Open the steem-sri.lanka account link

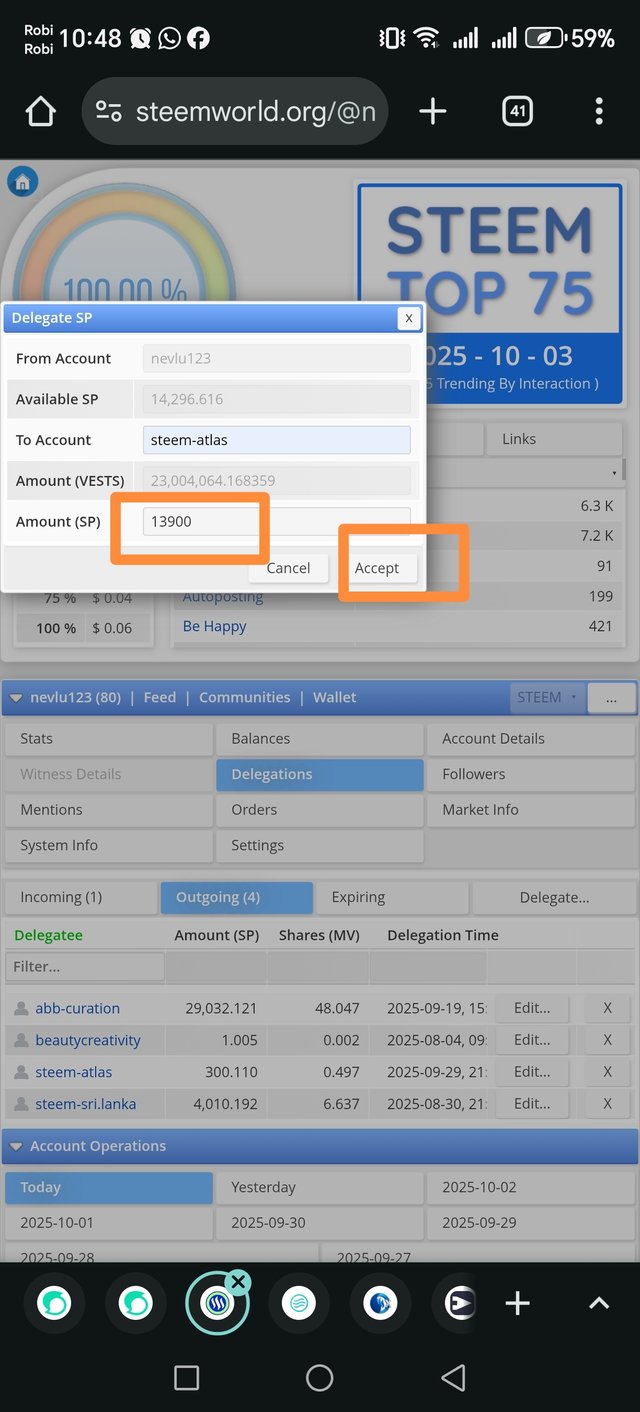point(86,1104)
